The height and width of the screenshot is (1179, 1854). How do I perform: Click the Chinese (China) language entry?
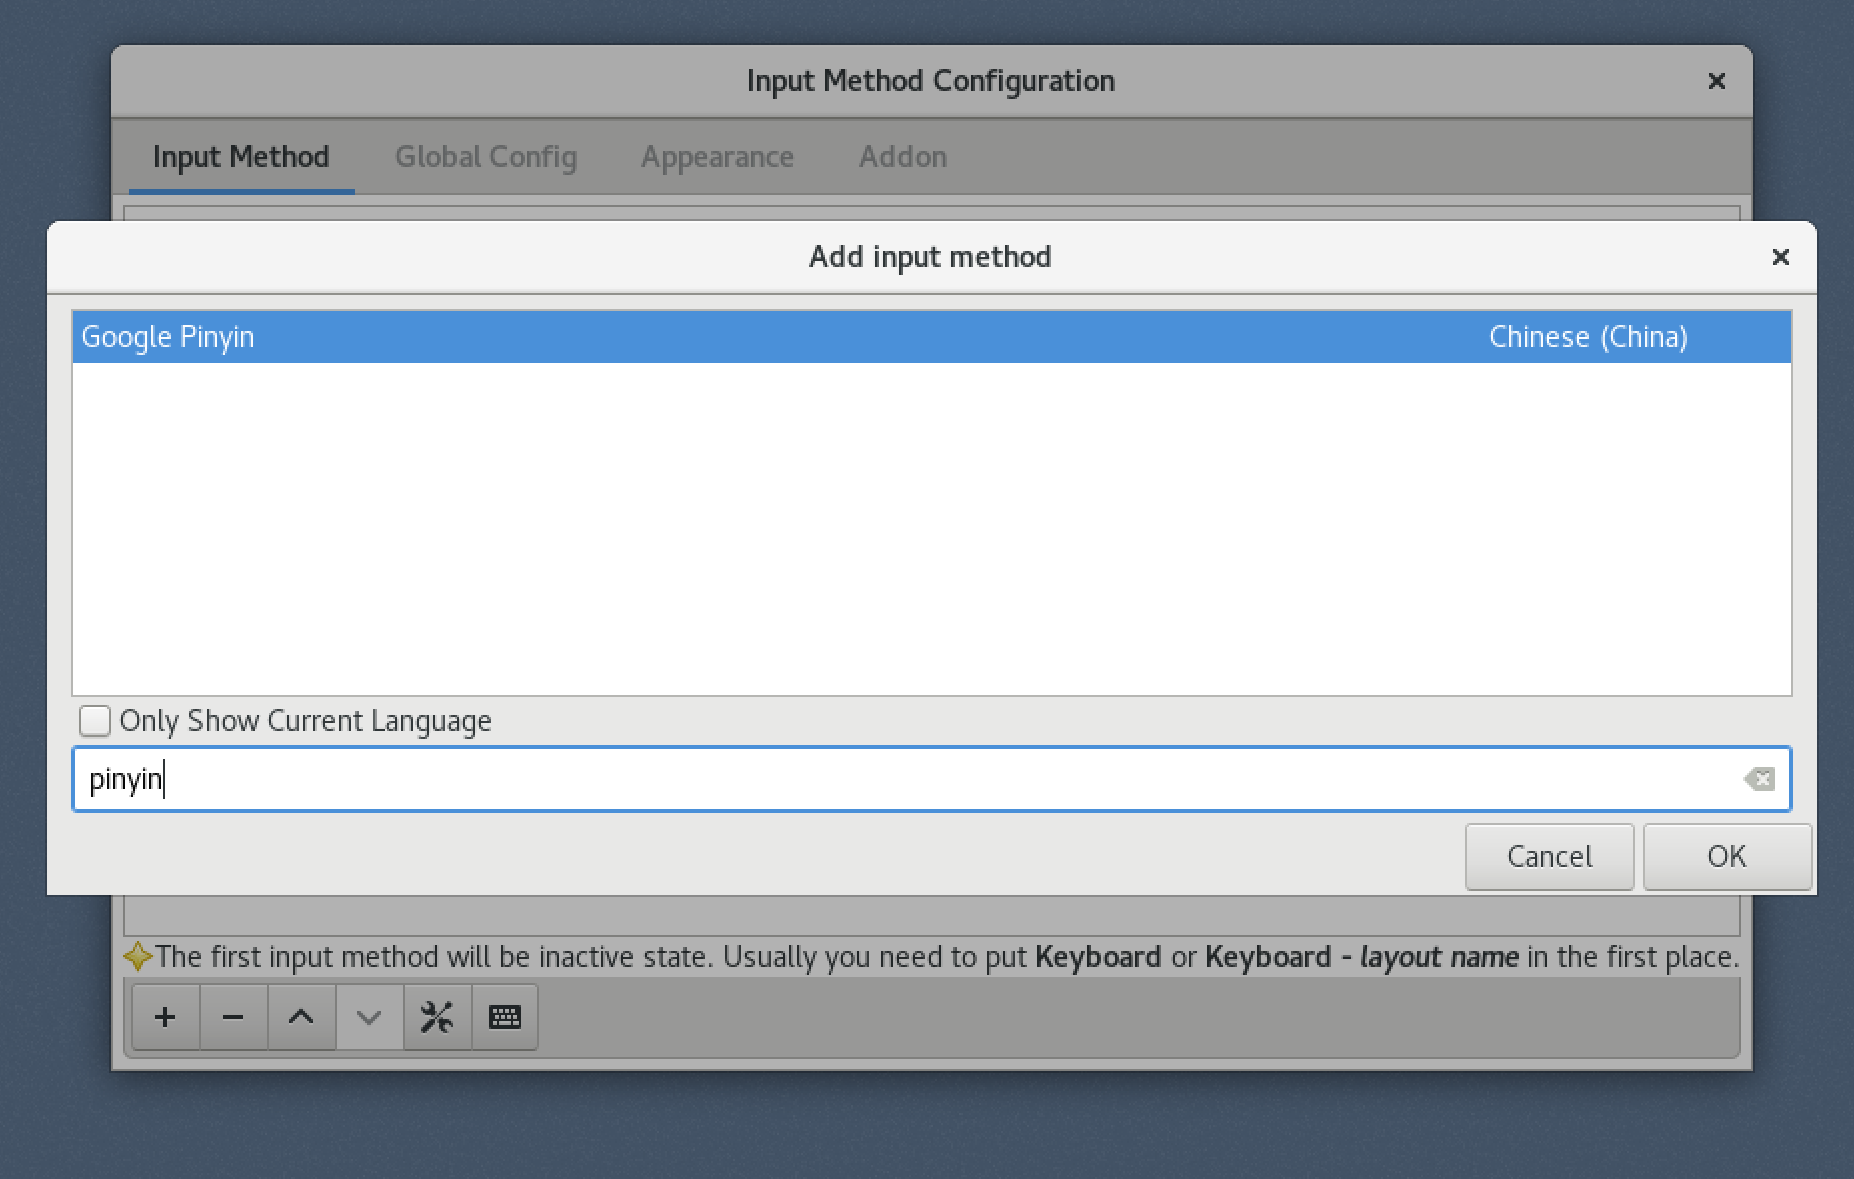[x=1588, y=337]
